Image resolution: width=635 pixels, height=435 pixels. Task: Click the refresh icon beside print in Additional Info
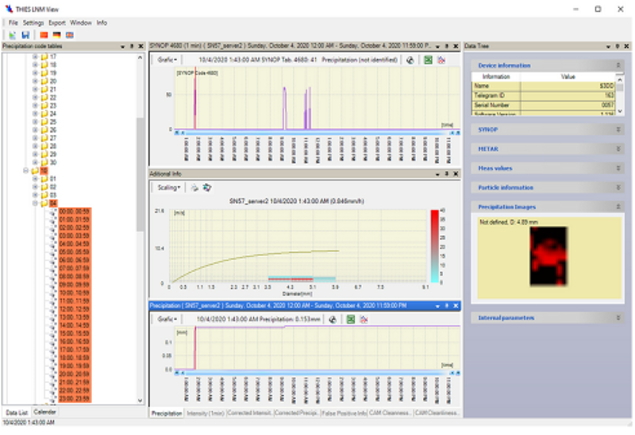207,188
